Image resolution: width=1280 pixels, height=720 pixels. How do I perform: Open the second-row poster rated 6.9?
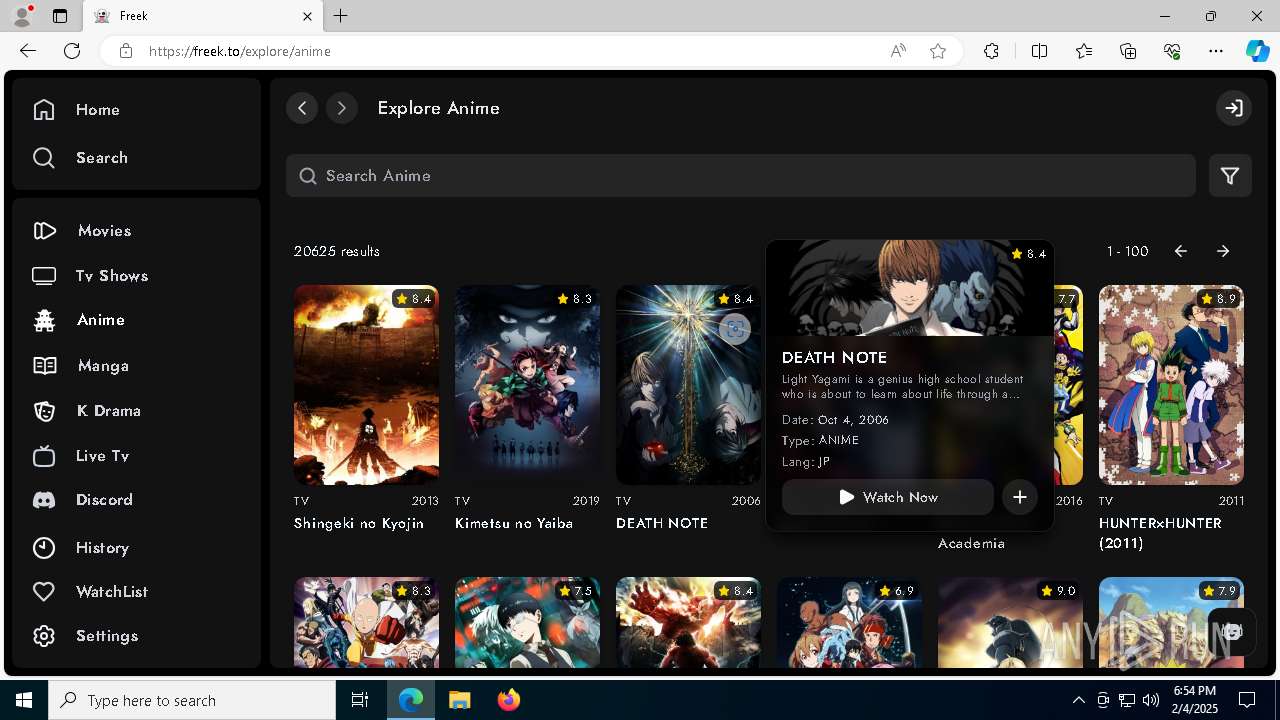(x=849, y=622)
